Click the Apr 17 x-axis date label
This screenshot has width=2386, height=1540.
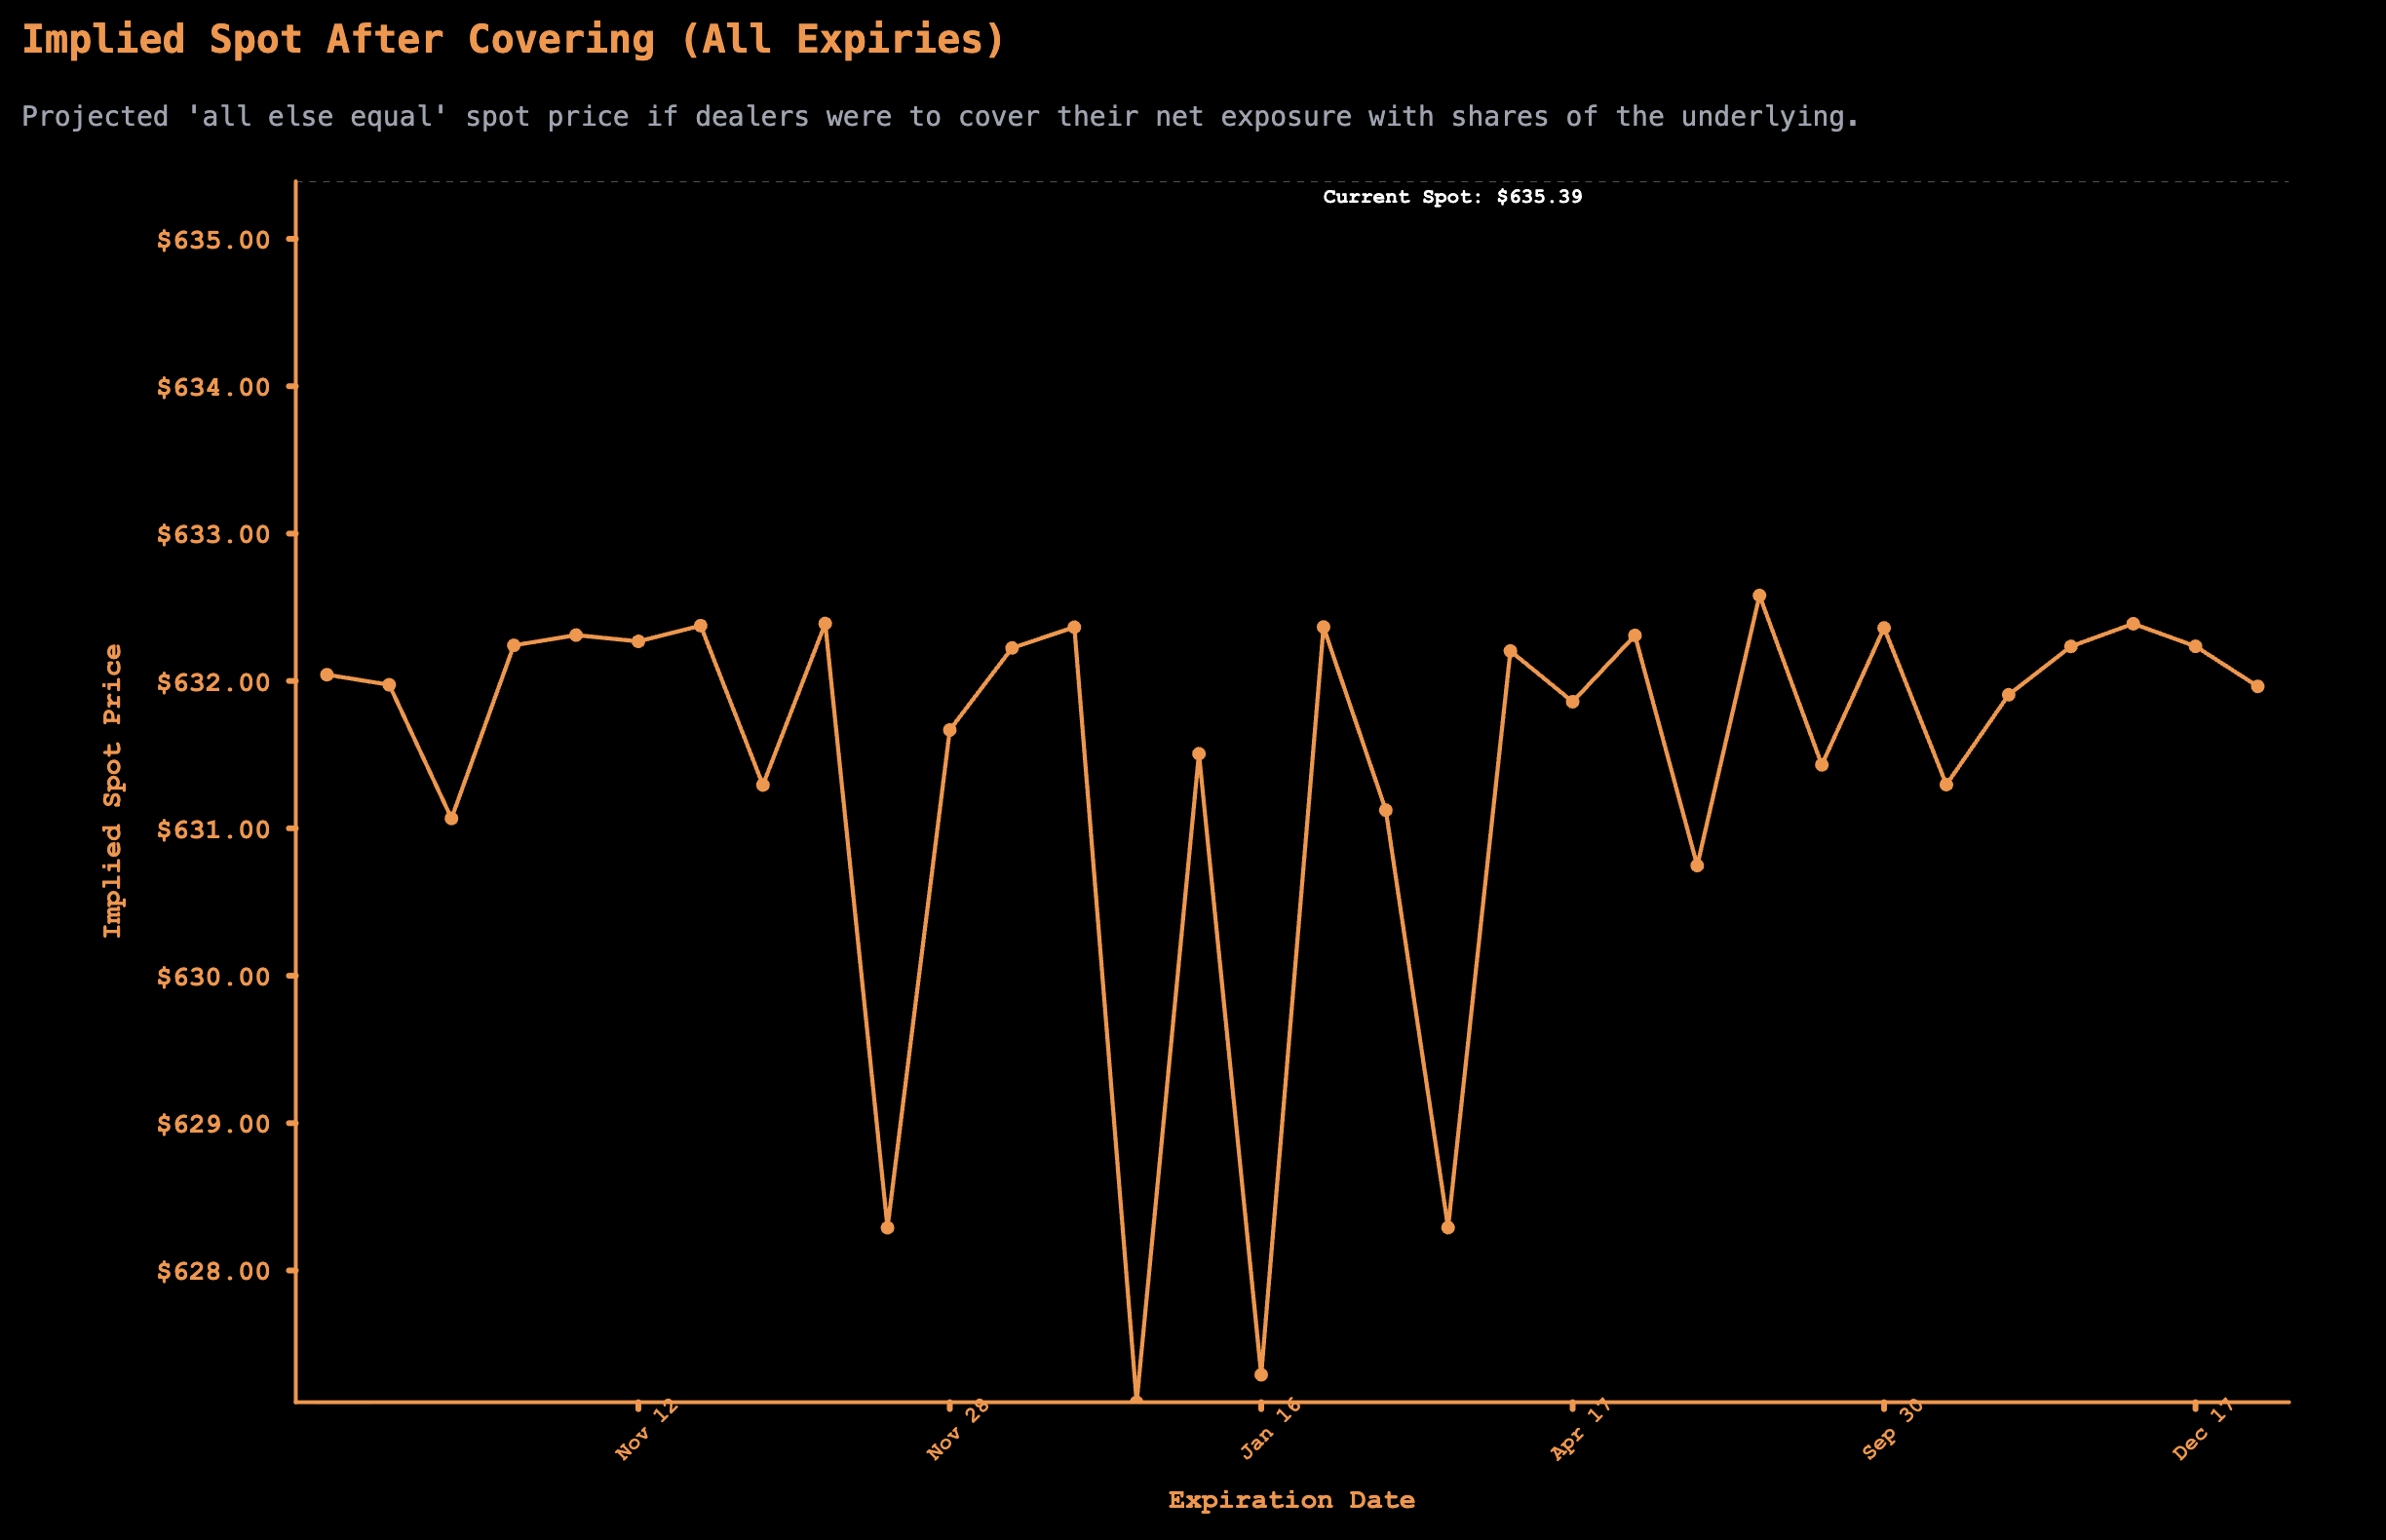click(1581, 1429)
